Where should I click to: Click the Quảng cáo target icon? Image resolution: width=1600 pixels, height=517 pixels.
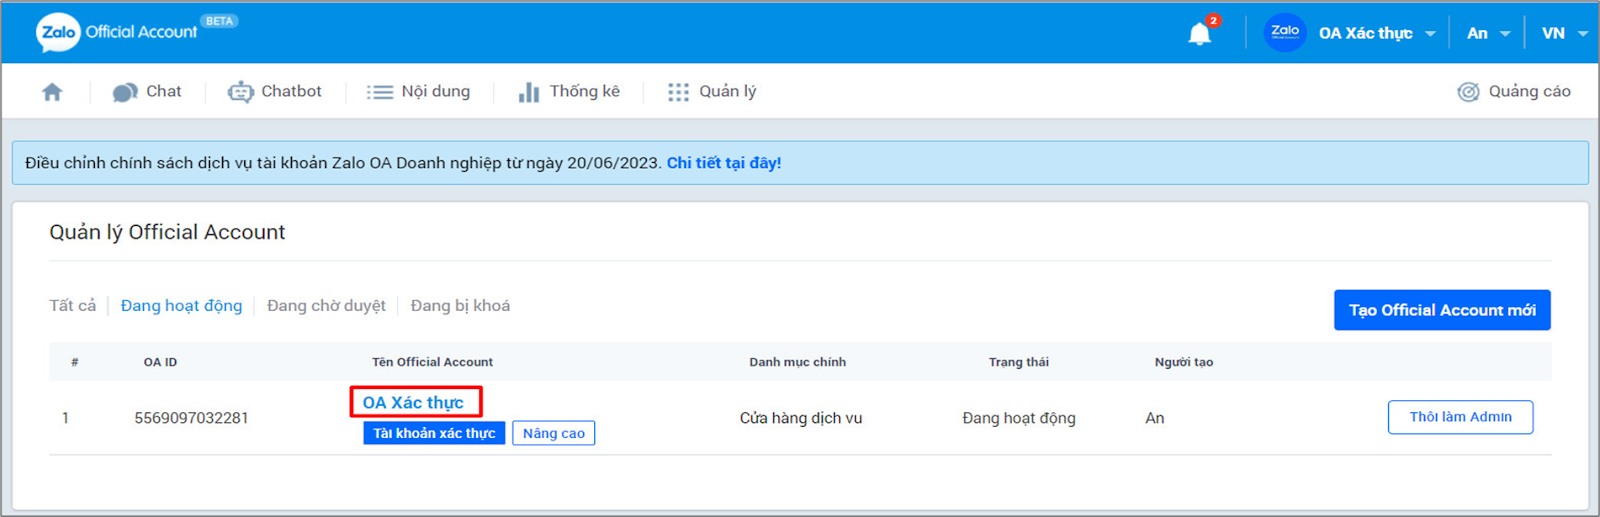click(x=1468, y=92)
